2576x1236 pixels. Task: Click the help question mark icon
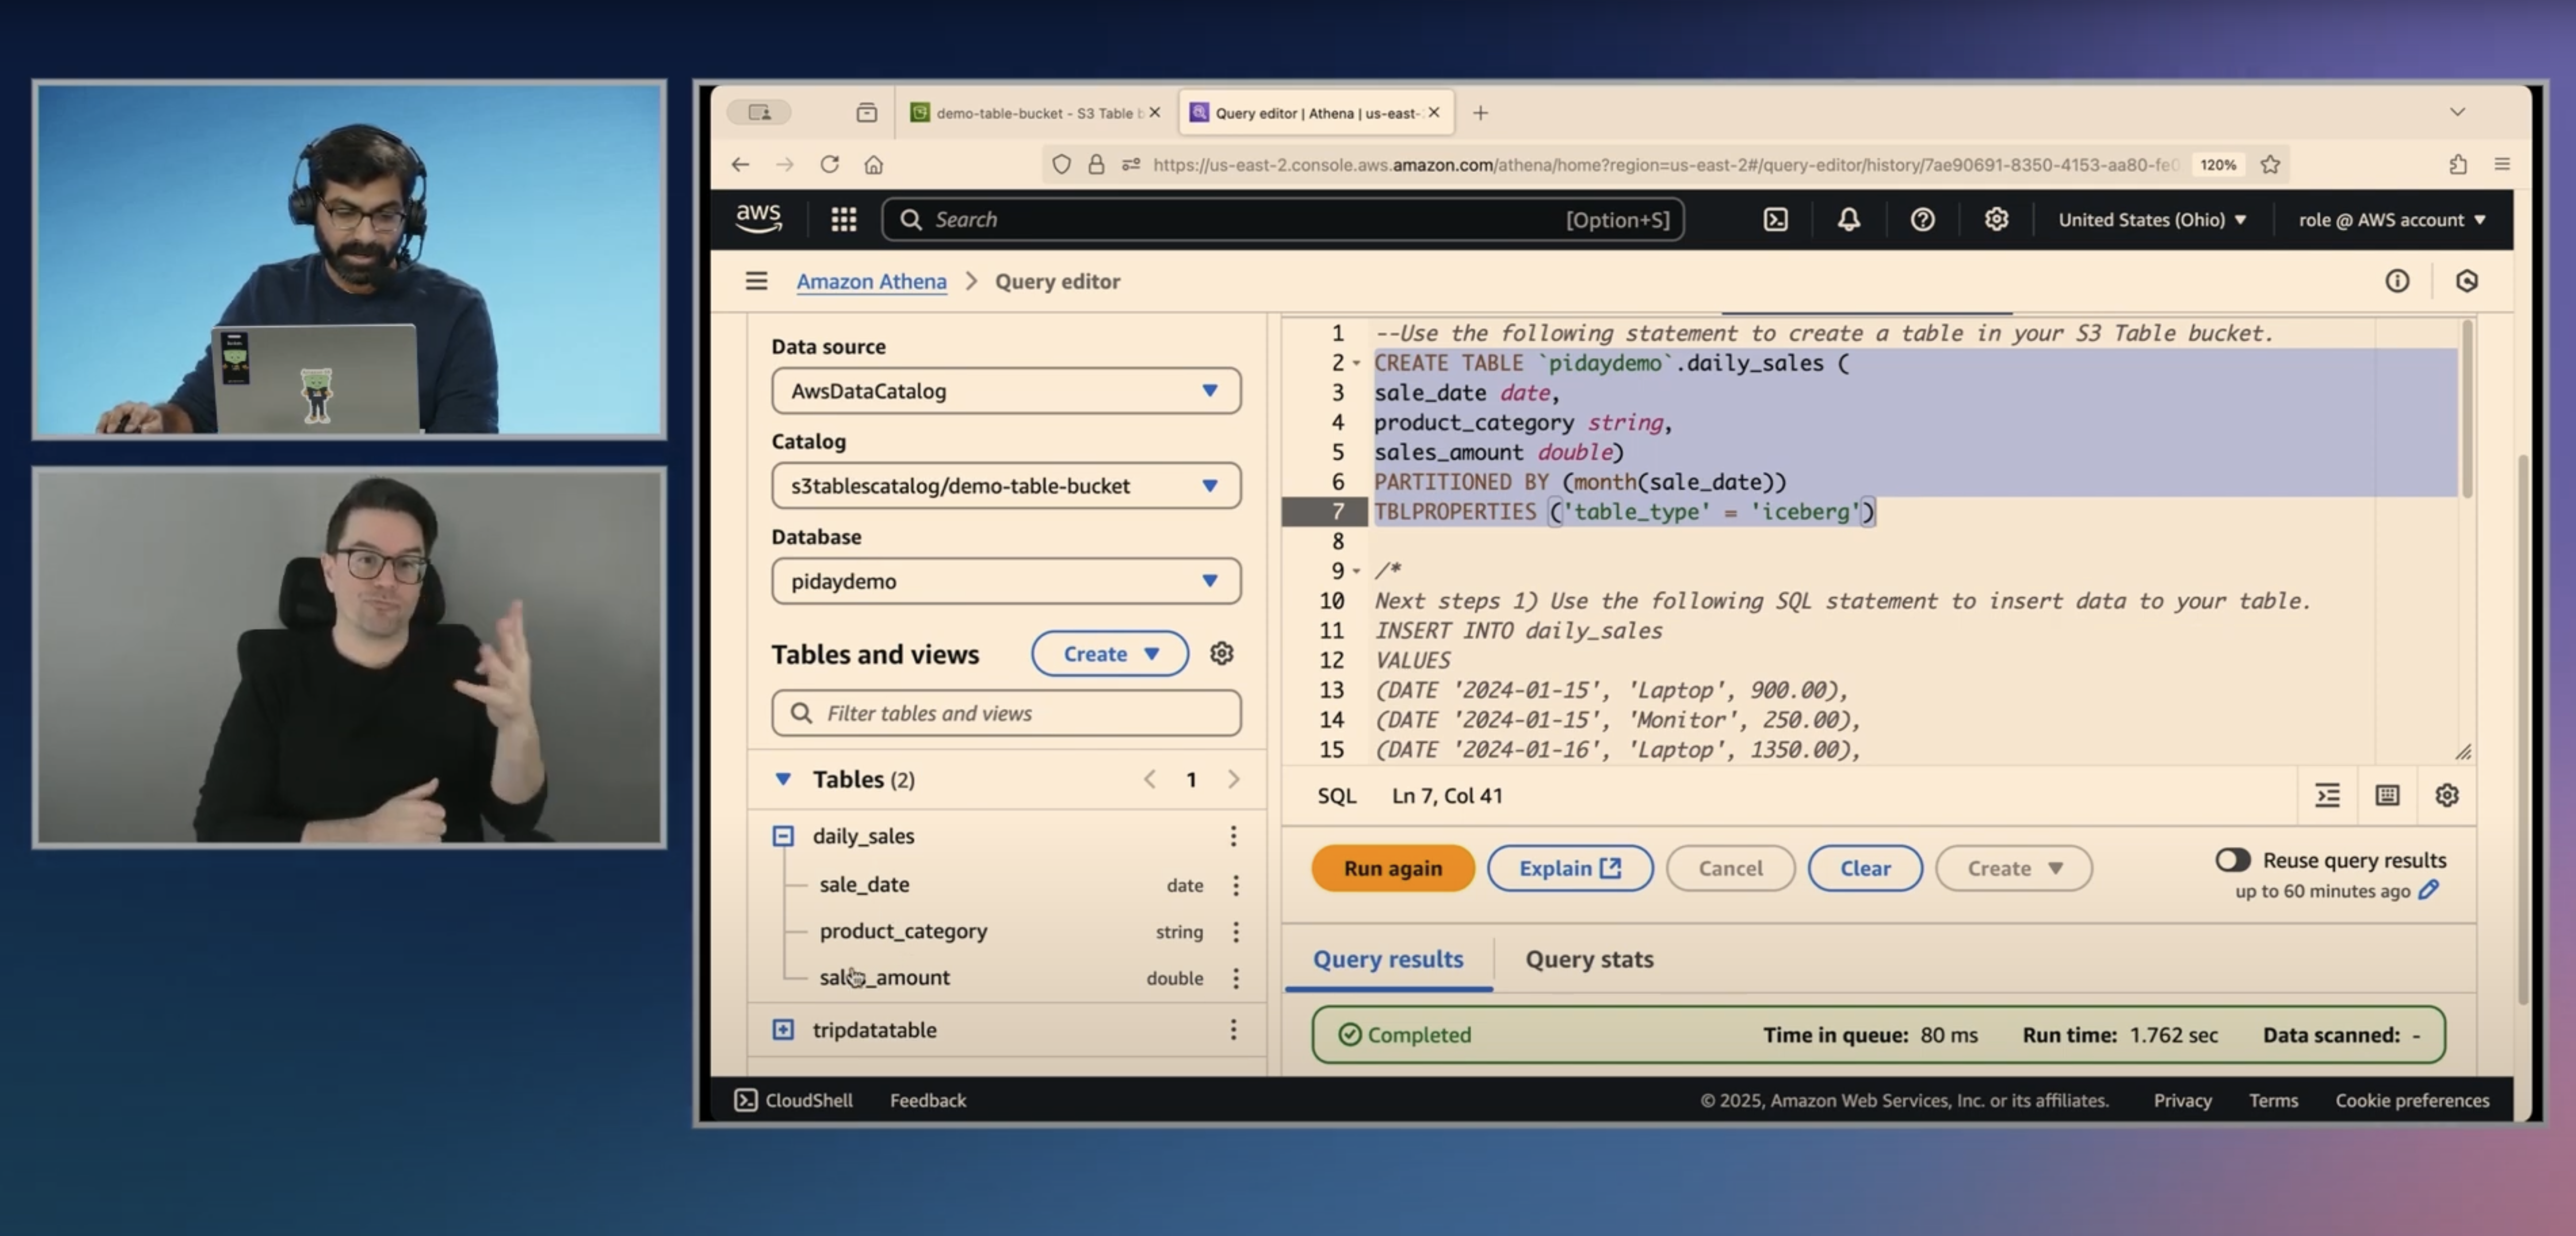coord(1922,219)
